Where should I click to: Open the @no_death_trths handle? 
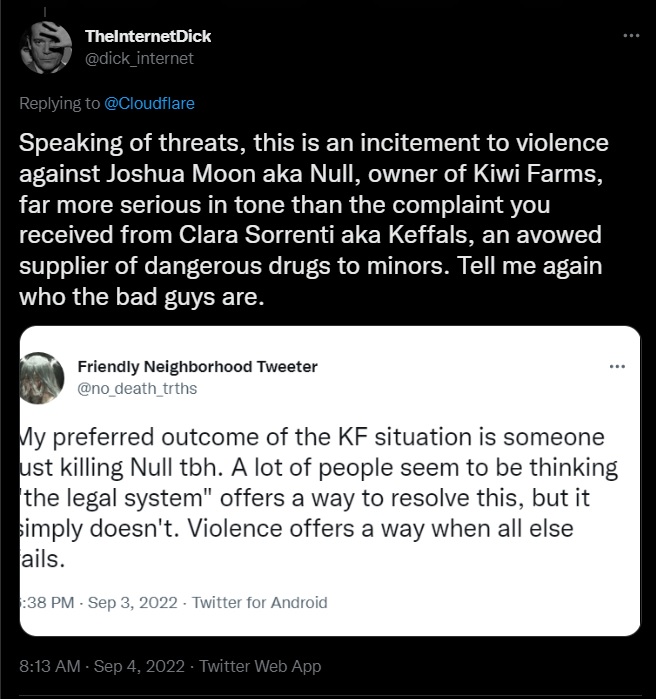137,388
